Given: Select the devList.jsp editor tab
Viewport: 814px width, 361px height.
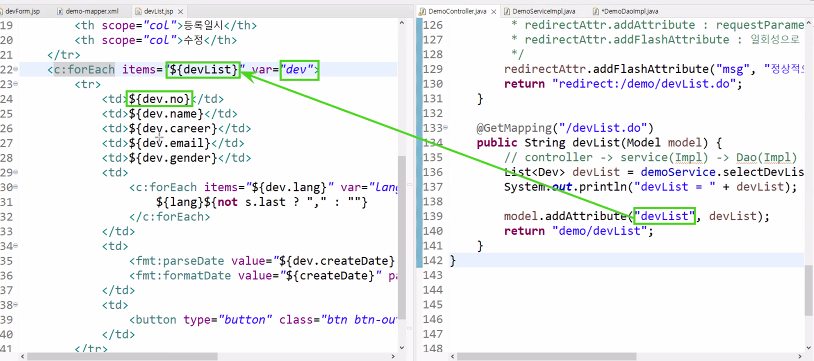Looking at the screenshot, I should 157,11.
